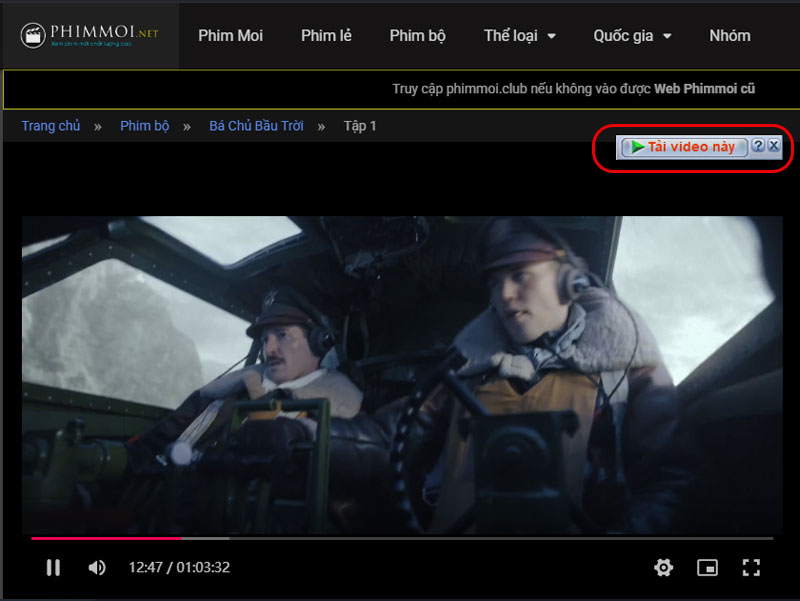Click the Phim bộ breadcrumb link
This screenshot has width=800, height=601.
(x=144, y=126)
